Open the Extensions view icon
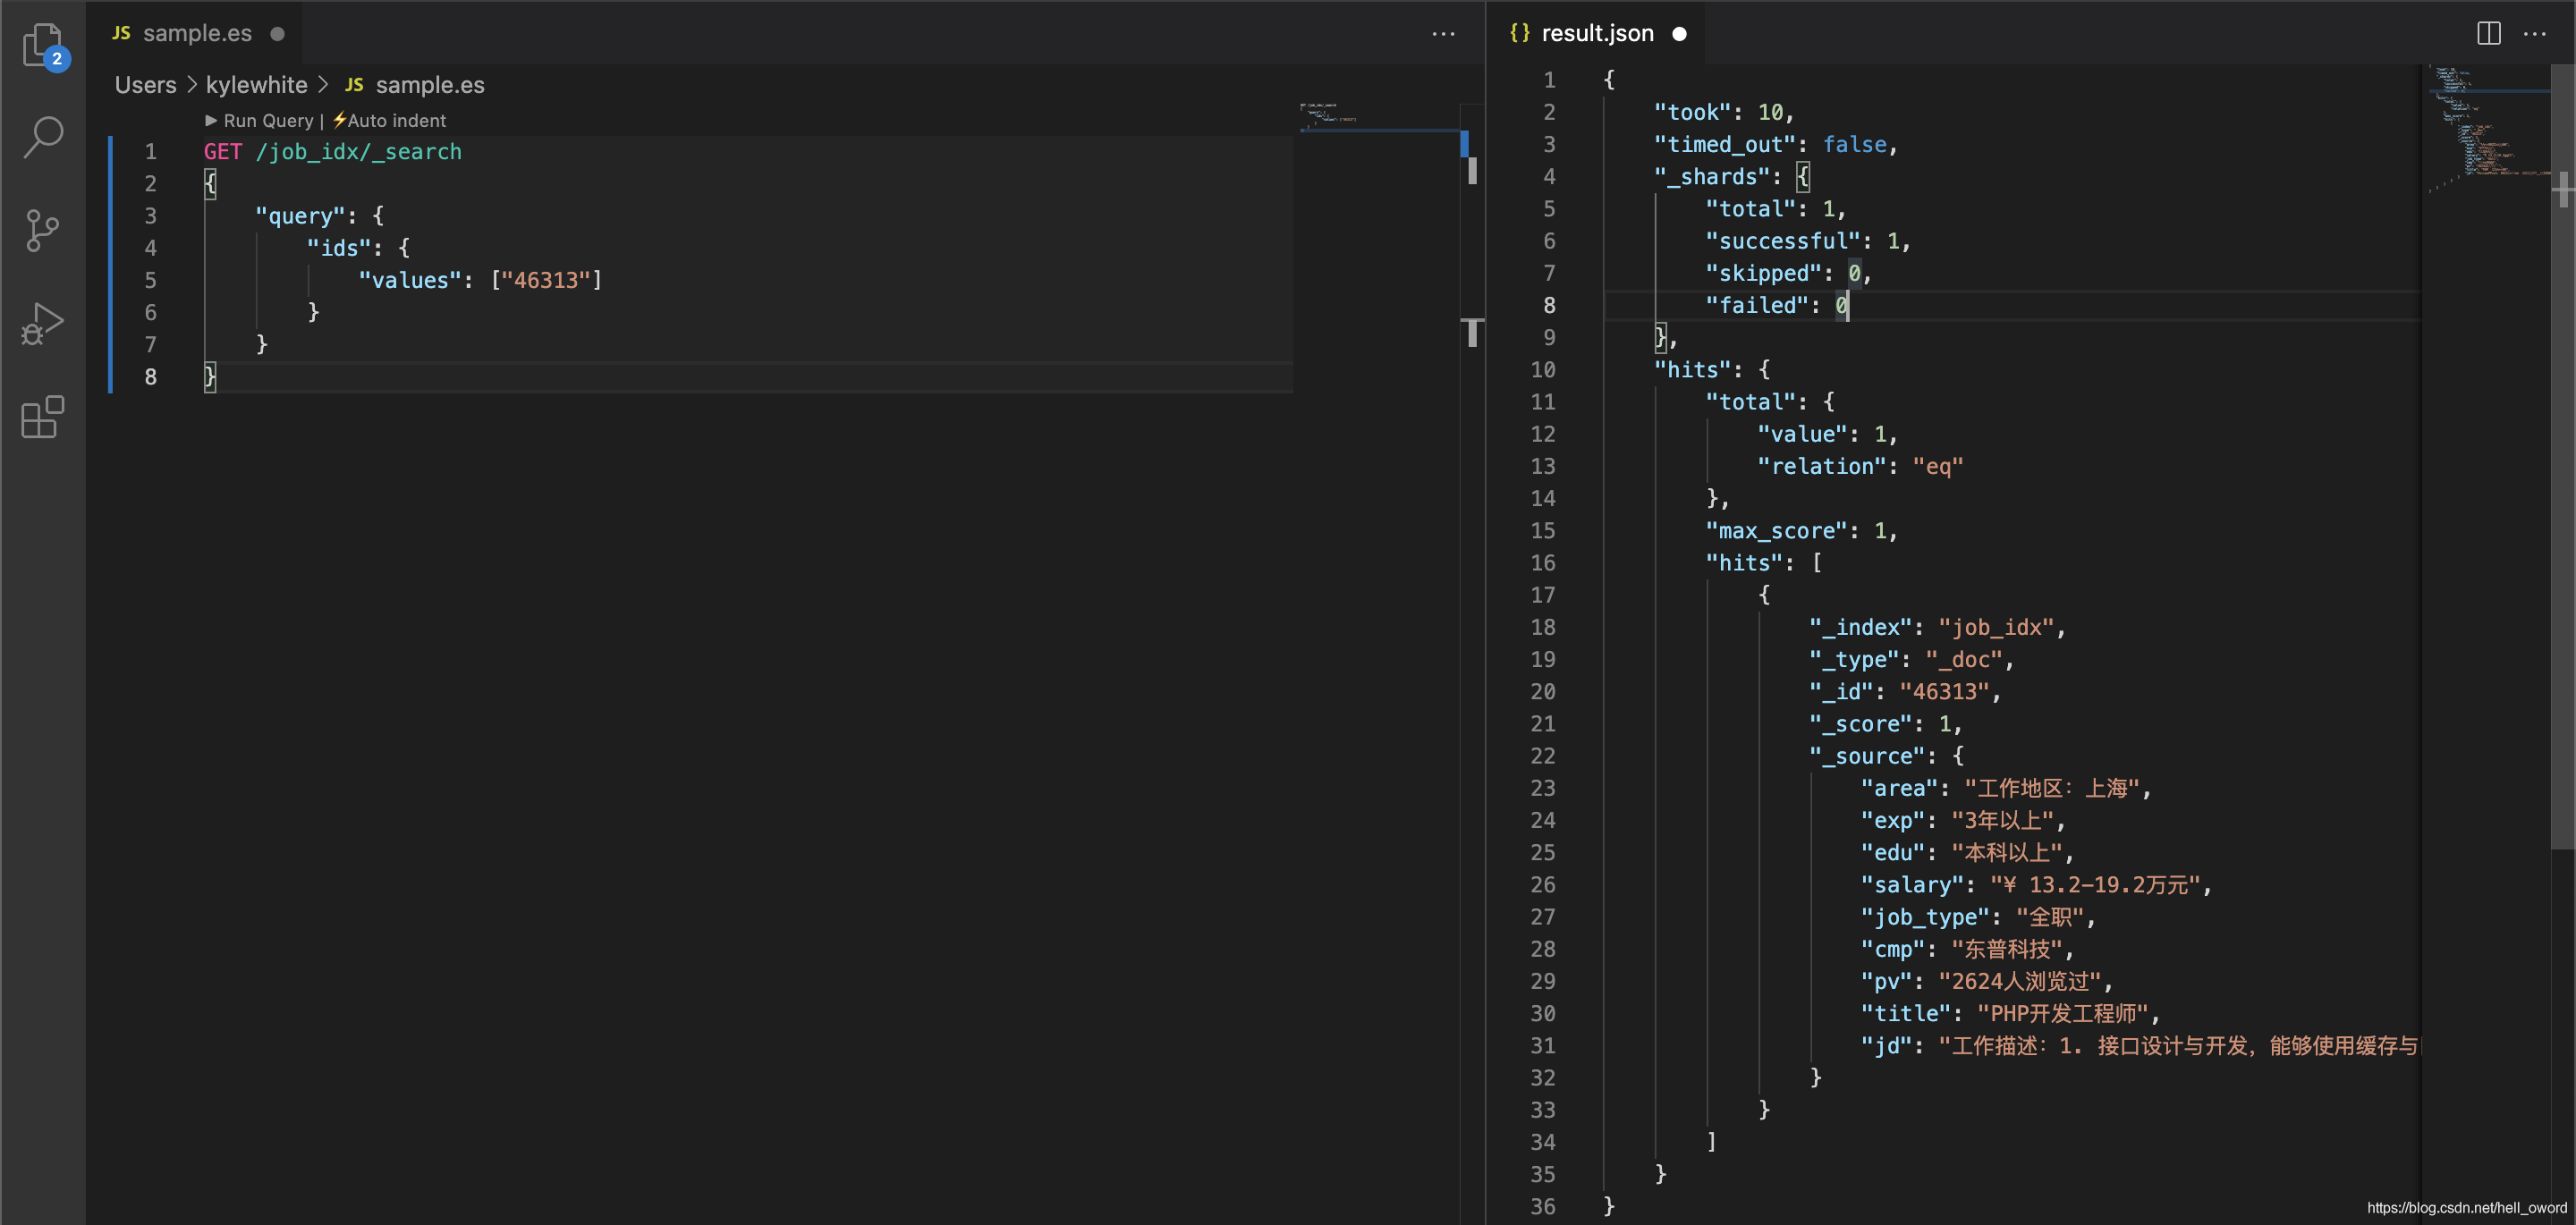The width and height of the screenshot is (2576, 1225). [x=43, y=417]
